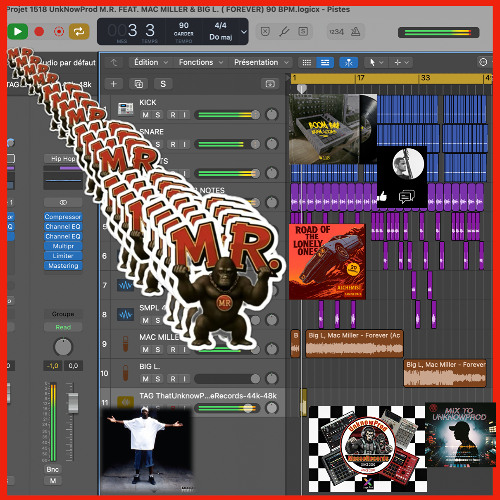Image resolution: width=500 pixels, height=500 pixels.
Task: Click the TAG track pan knob
Action: coord(272,408)
